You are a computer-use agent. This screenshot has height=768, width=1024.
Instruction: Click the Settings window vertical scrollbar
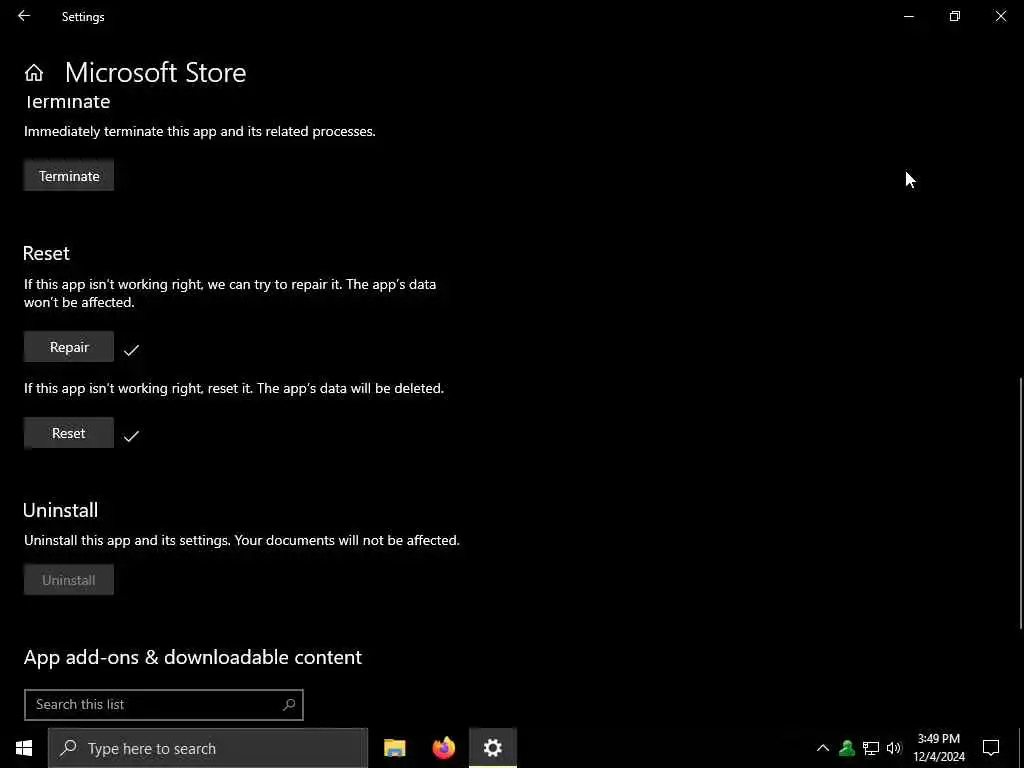coord(1021,503)
